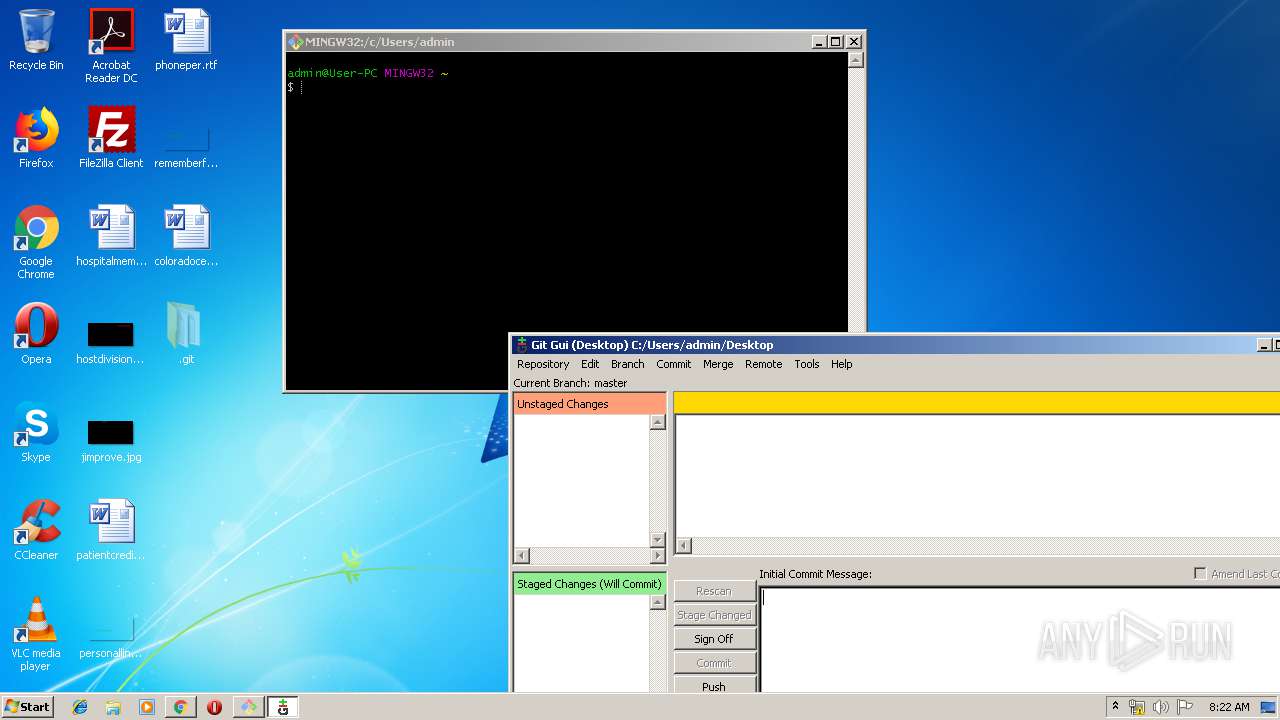Click in the commit message field
Screen dimensions: 1280x720
pyautogui.click(x=1019, y=640)
